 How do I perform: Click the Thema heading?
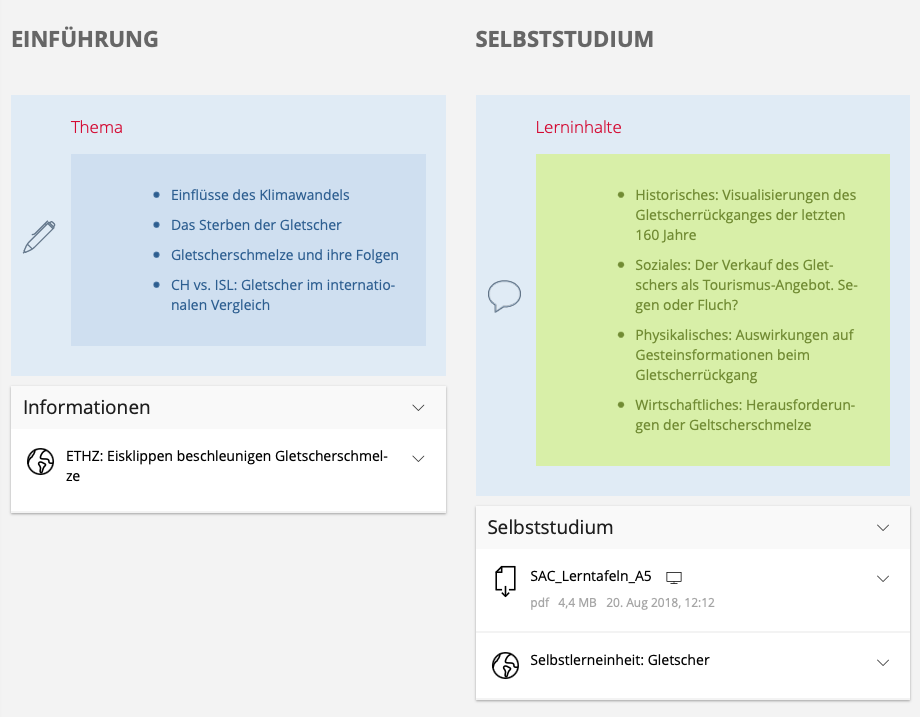coord(97,127)
